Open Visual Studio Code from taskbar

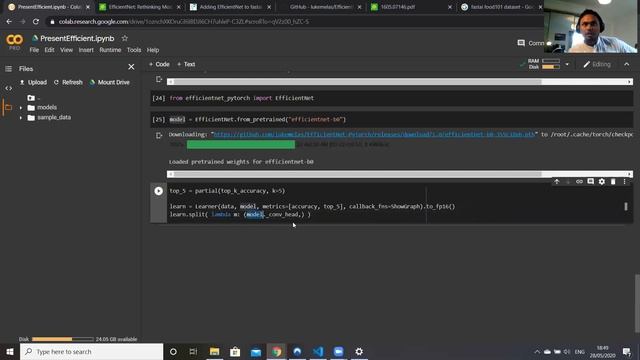[318, 351]
